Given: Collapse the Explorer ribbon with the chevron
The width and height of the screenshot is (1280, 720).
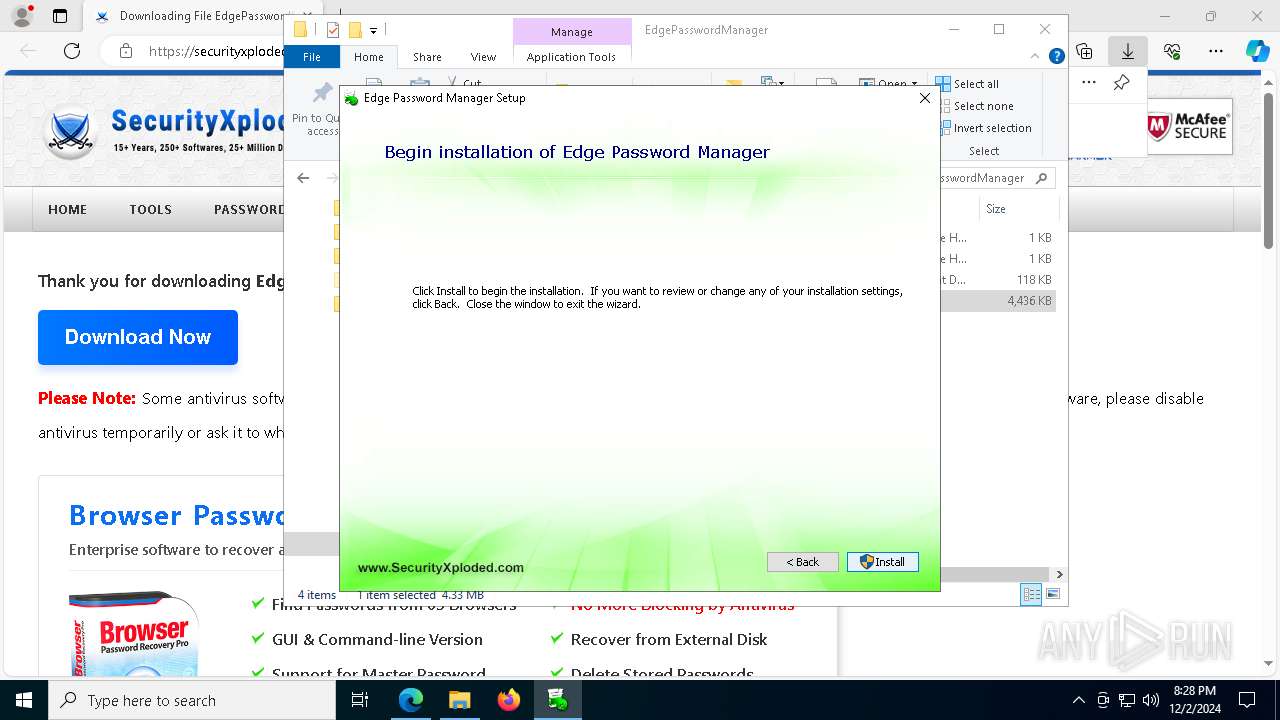Looking at the screenshot, I should [1036, 57].
